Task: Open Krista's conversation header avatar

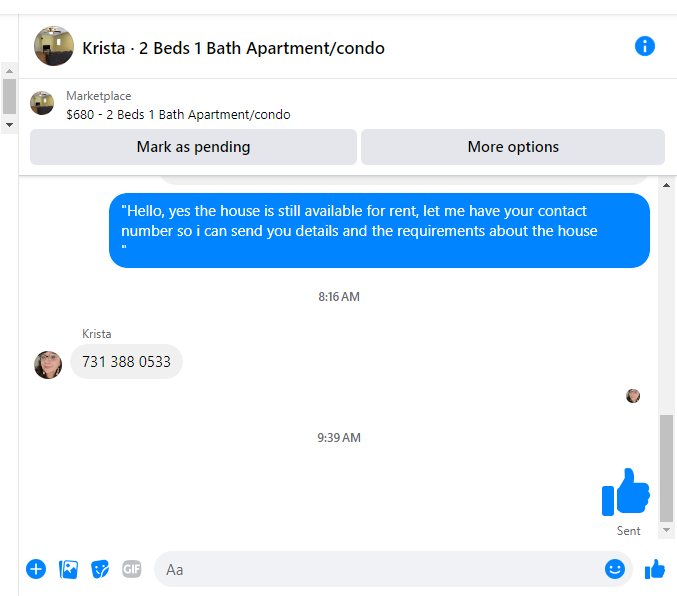Action: point(54,46)
